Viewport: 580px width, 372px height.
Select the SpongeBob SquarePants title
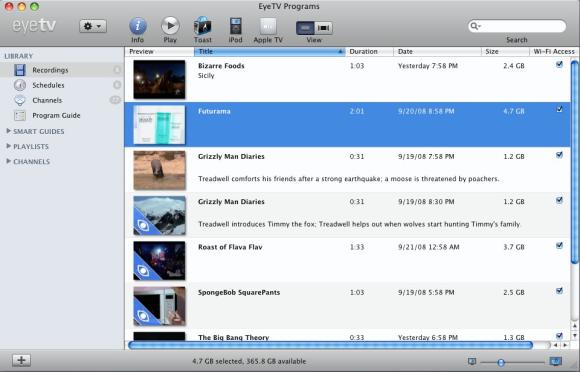click(x=239, y=292)
